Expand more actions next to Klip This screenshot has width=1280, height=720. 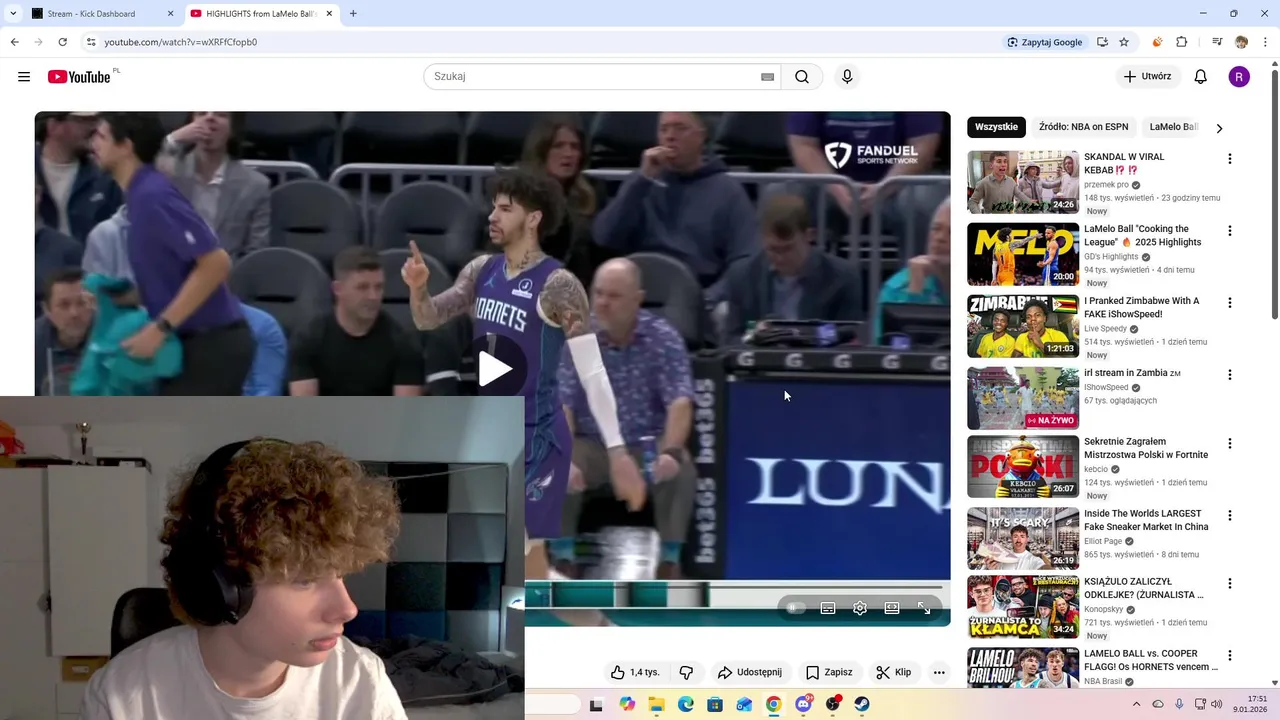point(939,672)
